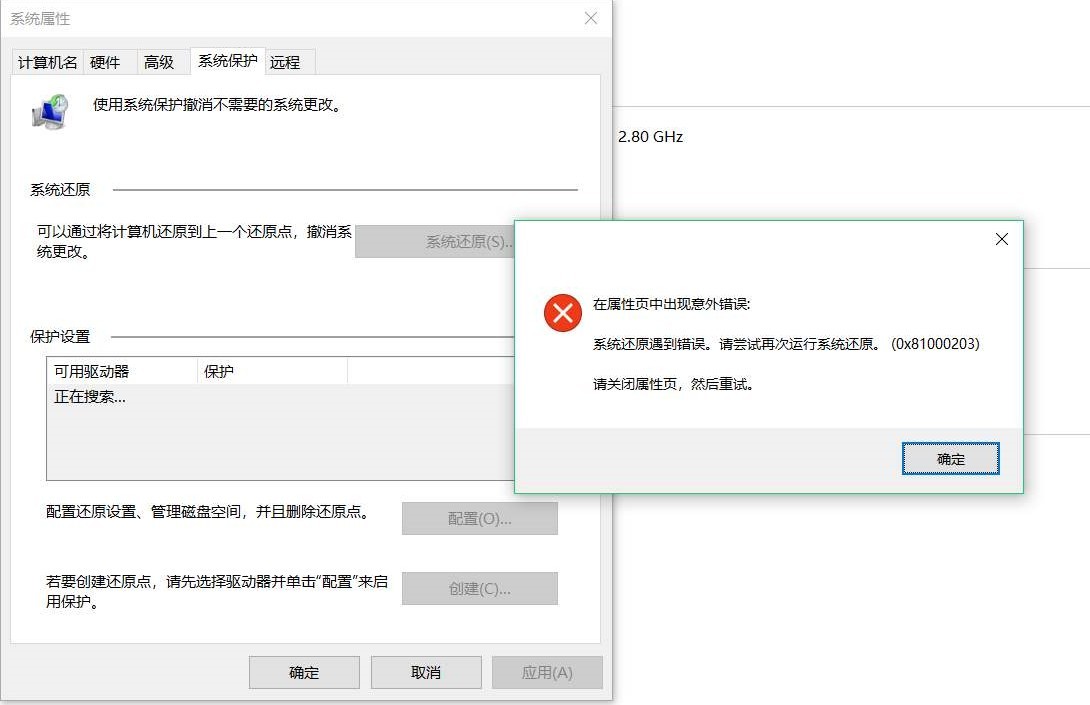The image size is (1090, 705).
Task: Close the error message dialog
Action: tap(1001, 240)
